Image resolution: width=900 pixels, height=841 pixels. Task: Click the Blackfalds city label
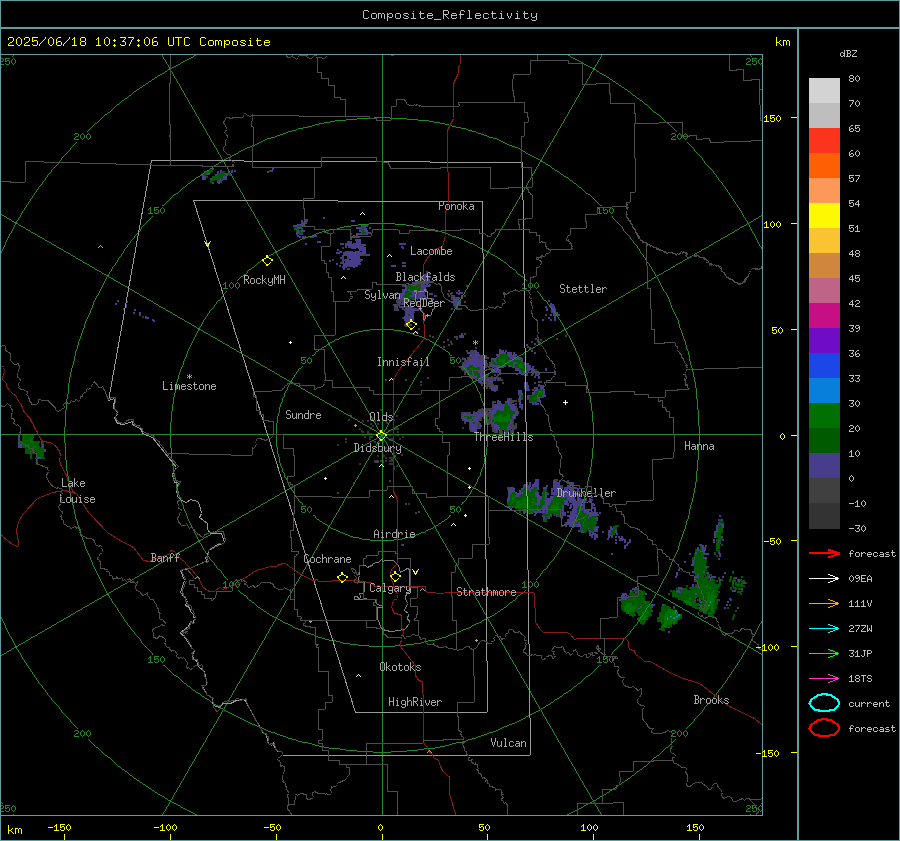[x=425, y=277]
